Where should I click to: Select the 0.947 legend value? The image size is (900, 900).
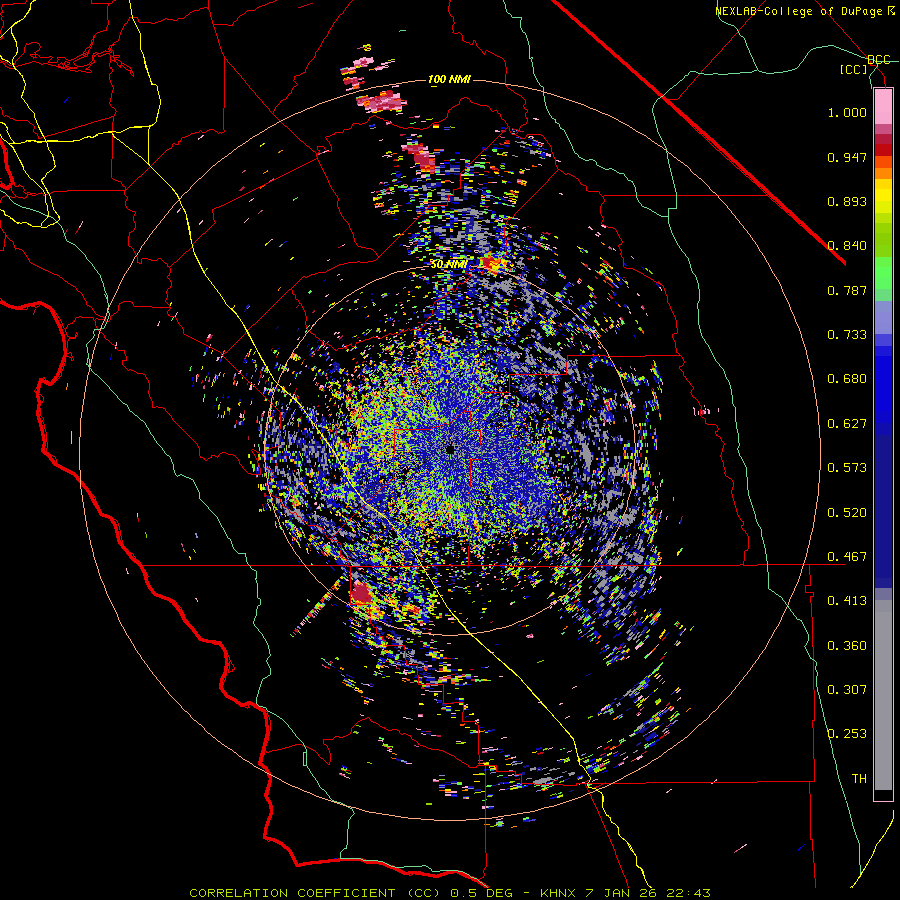[847, 157]
